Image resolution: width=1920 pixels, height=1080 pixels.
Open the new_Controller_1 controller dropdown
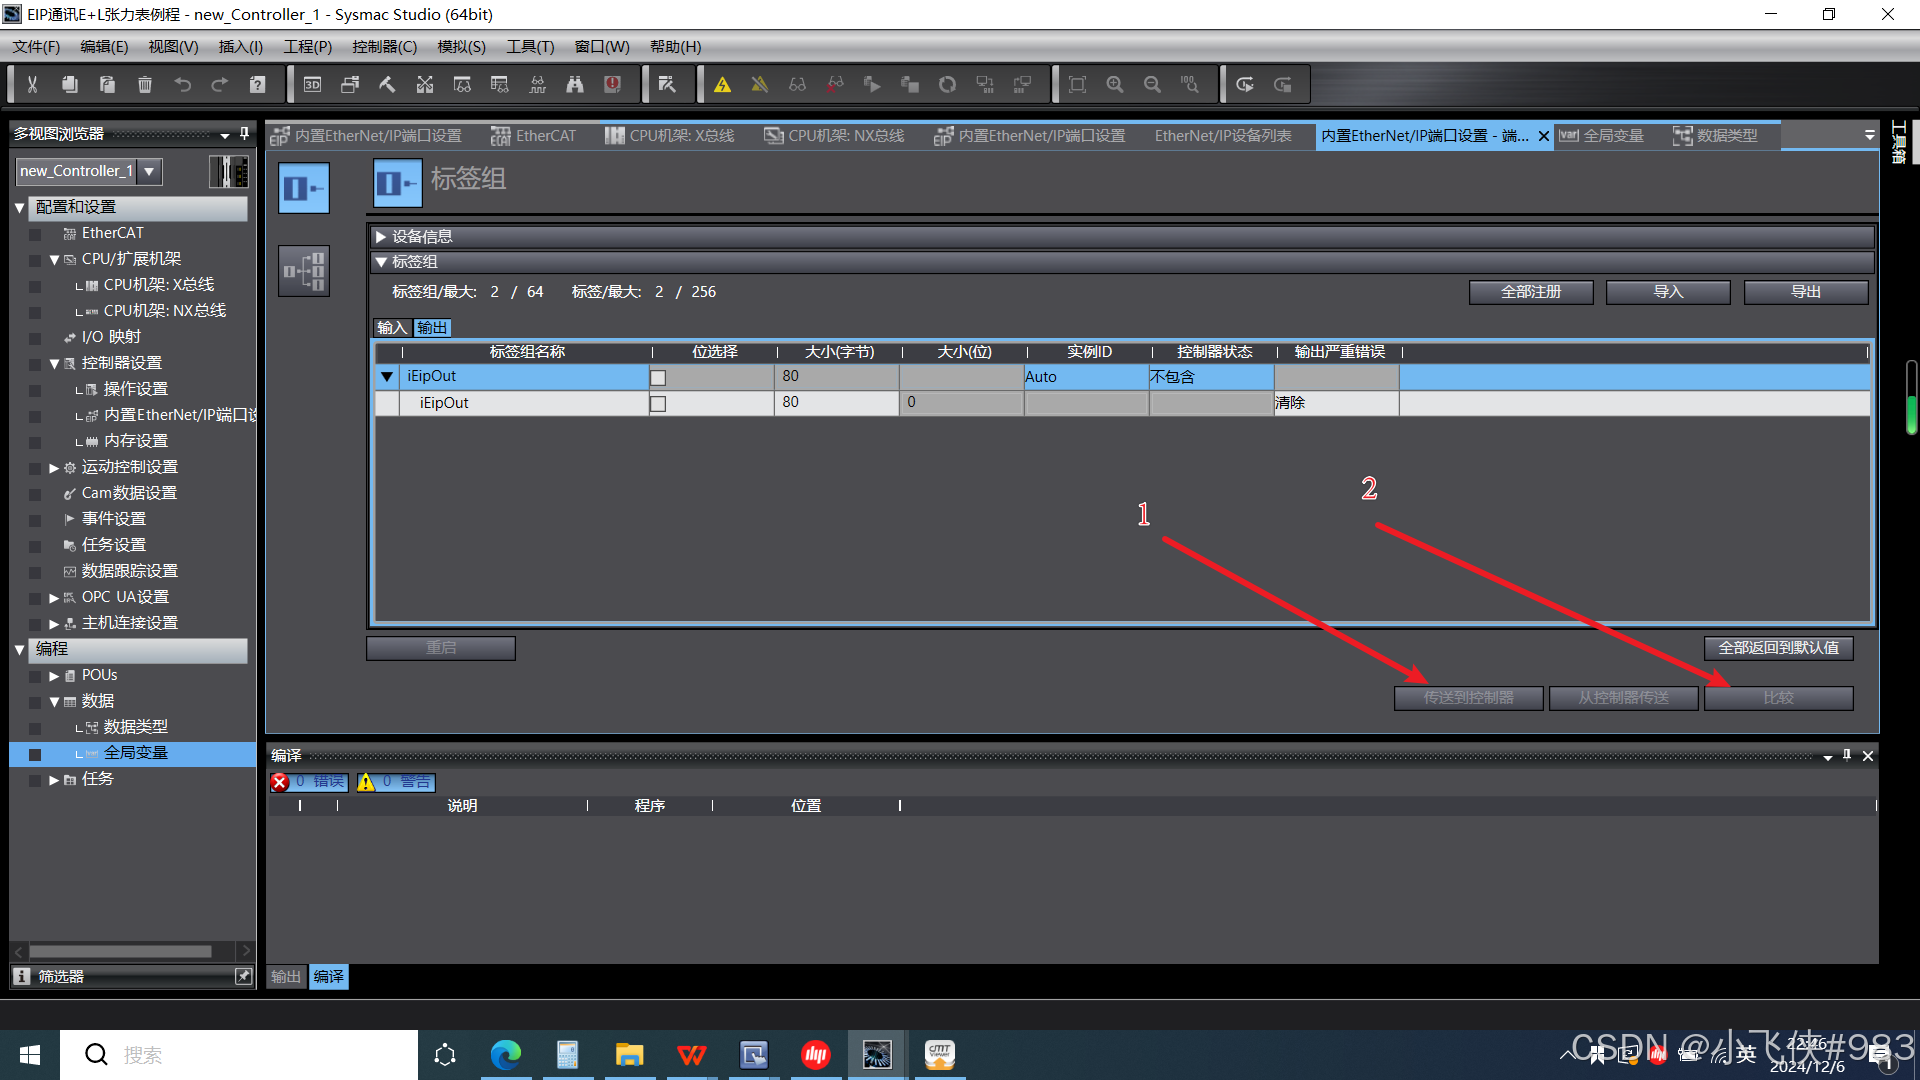coord(149,171)
